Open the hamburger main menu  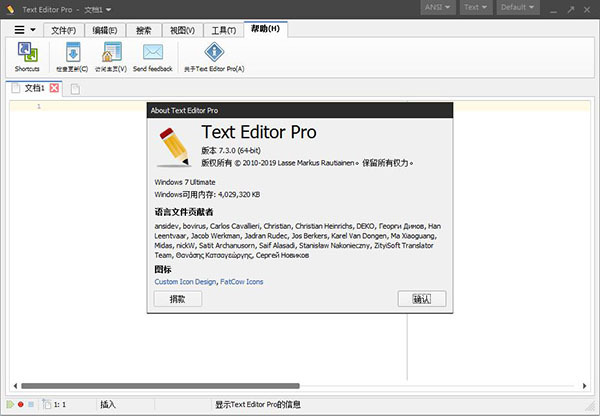(x=20, y=30)
